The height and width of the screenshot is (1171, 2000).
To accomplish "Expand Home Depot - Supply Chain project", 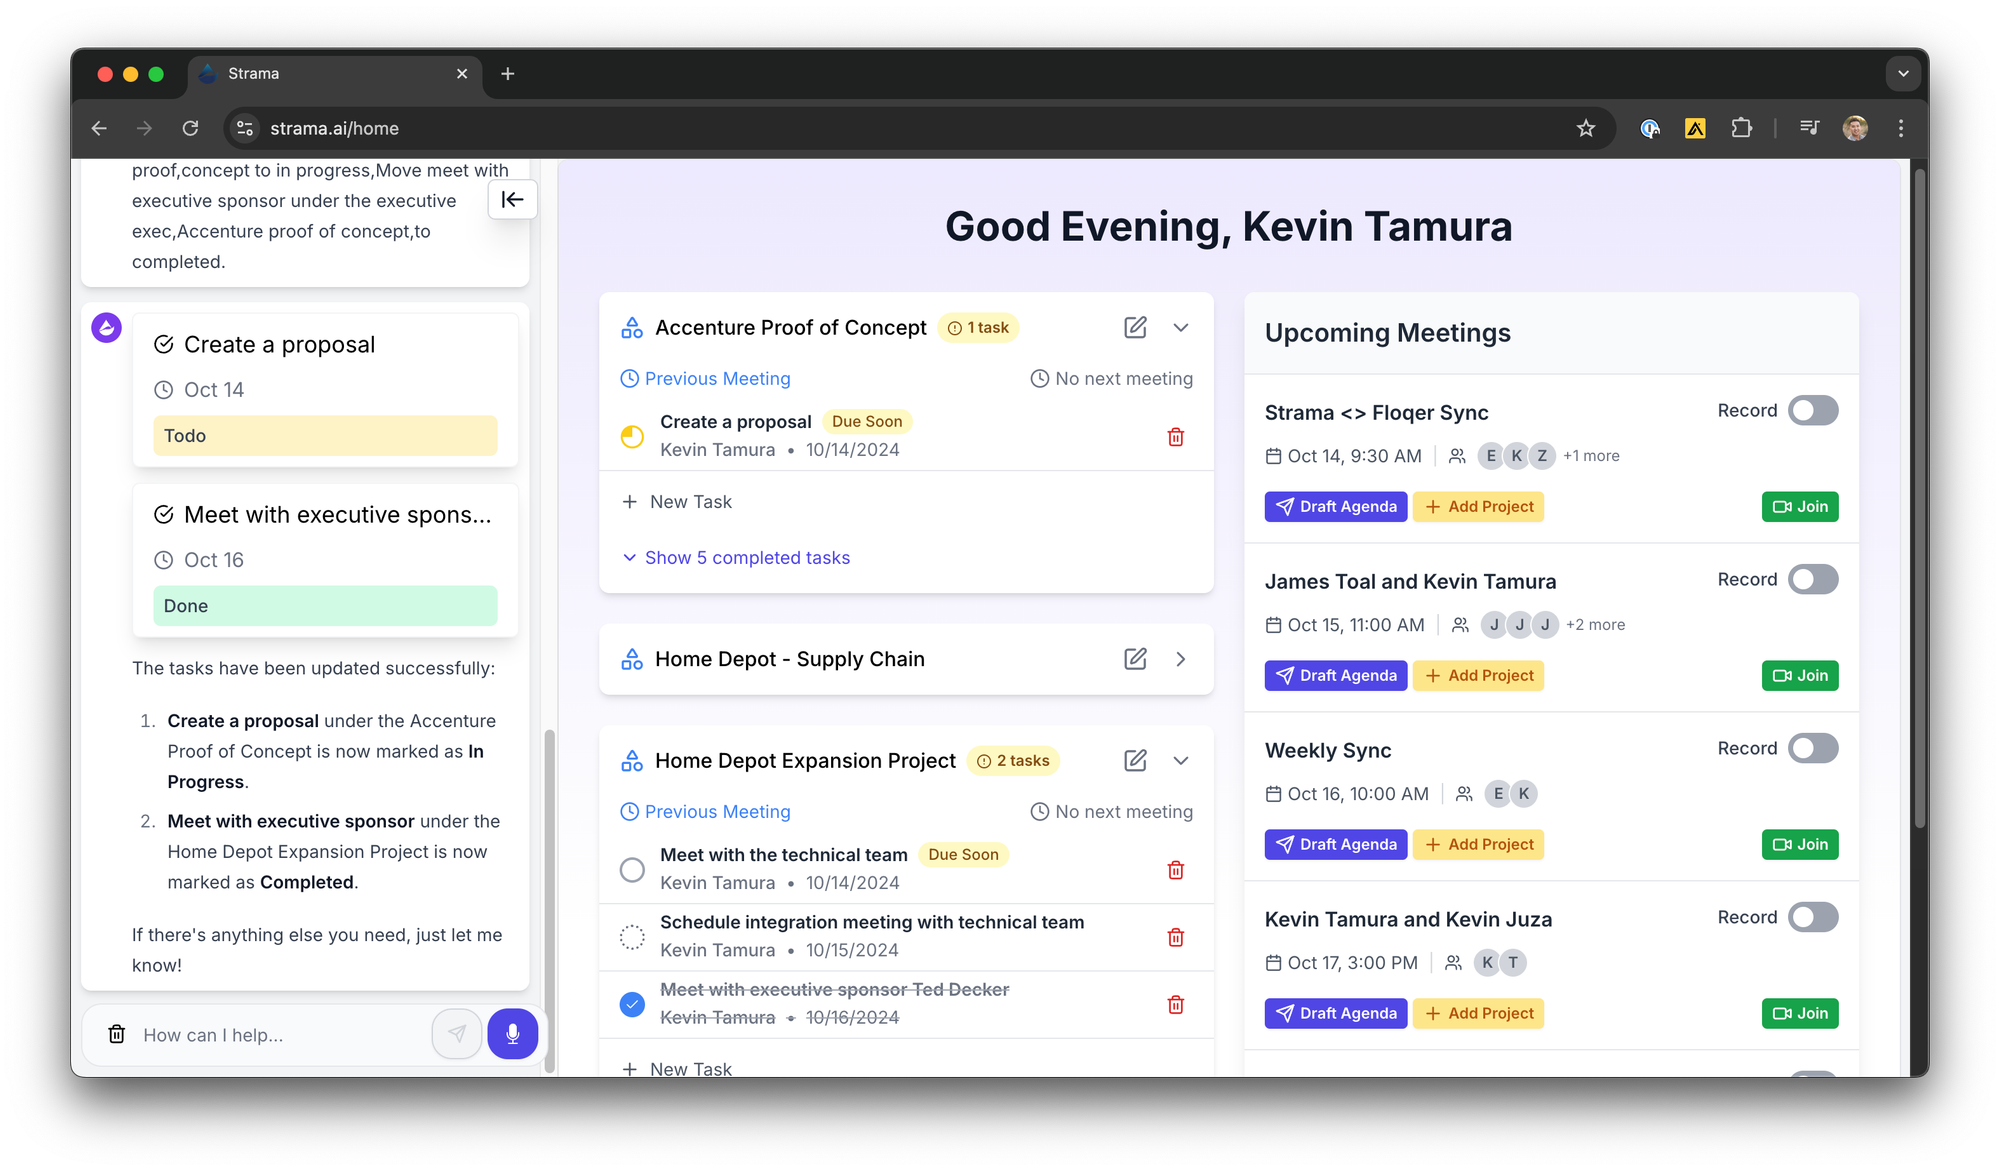I will point(1180,659).
